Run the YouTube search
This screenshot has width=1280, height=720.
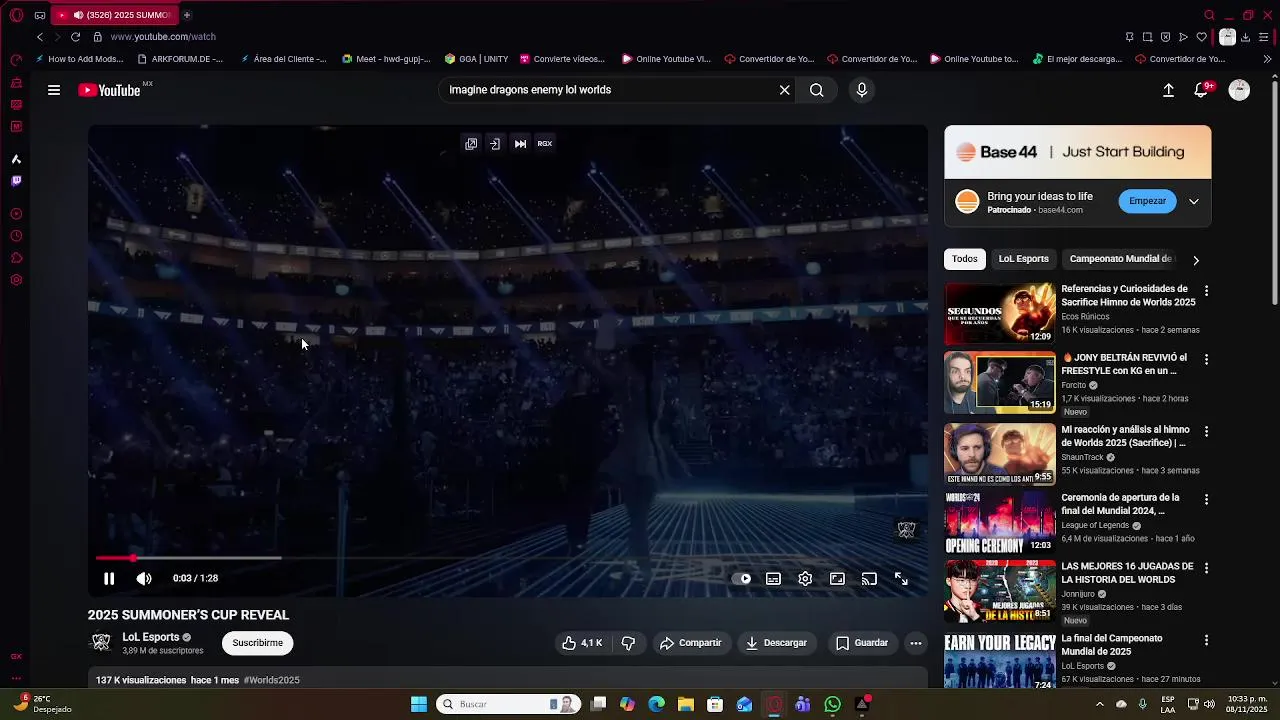(x=817, y=90)
